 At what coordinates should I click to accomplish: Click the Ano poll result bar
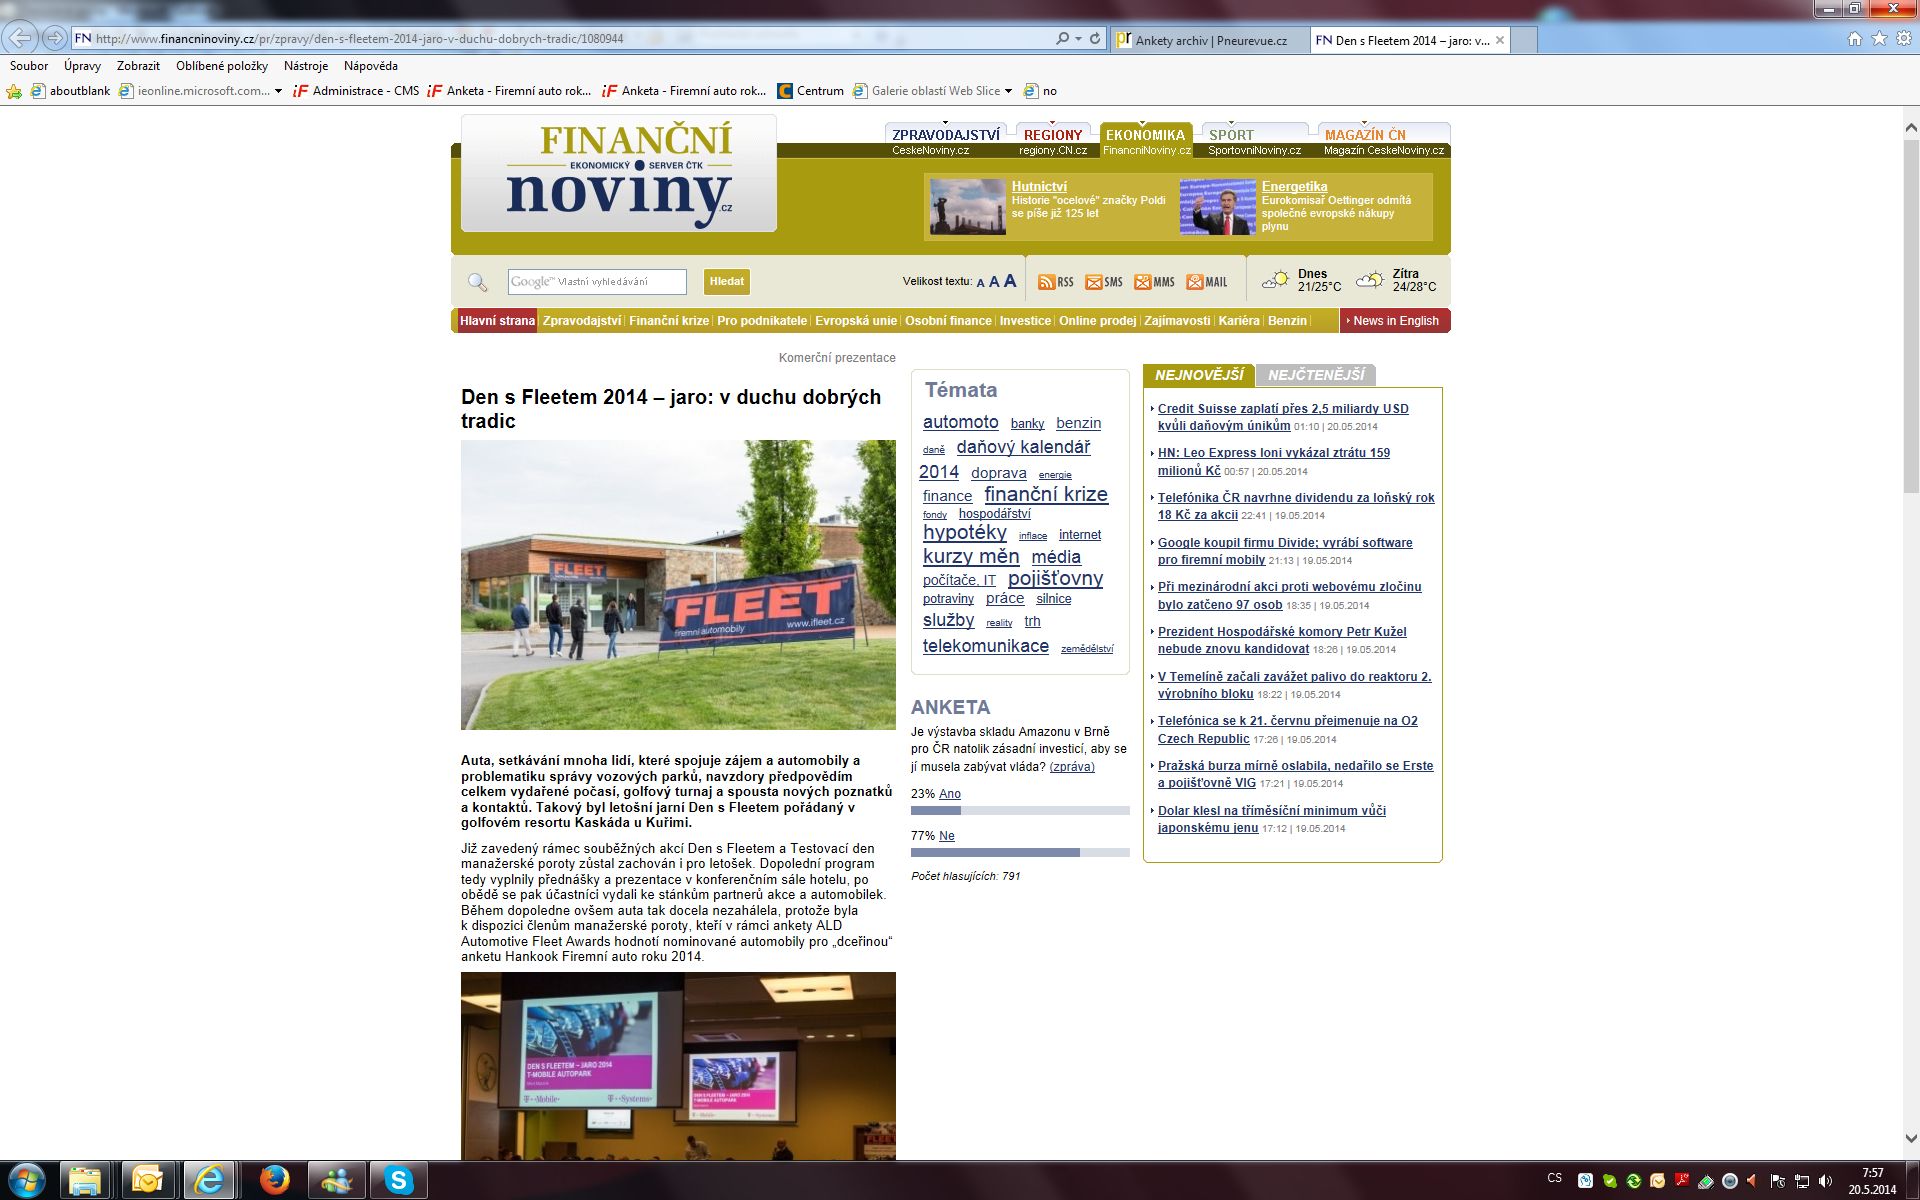pos(1020,811)
